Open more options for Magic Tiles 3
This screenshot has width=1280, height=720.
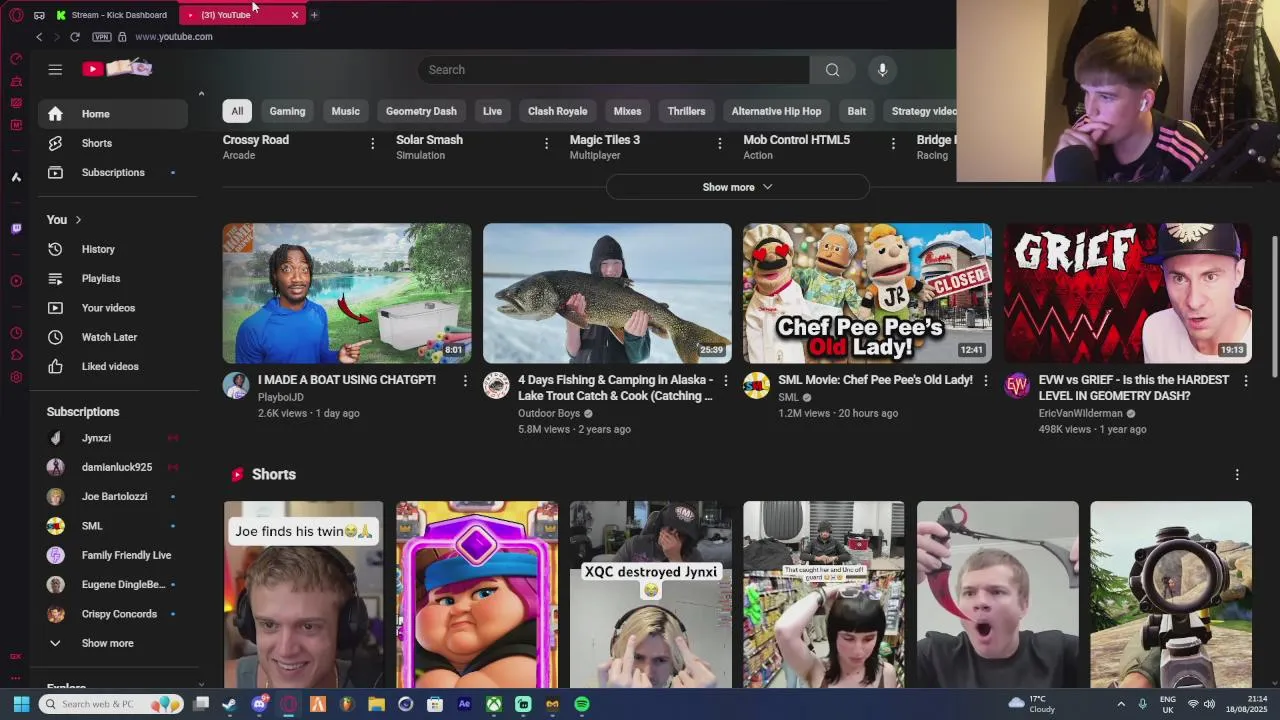pyautogui.click(x=719, y=144)
